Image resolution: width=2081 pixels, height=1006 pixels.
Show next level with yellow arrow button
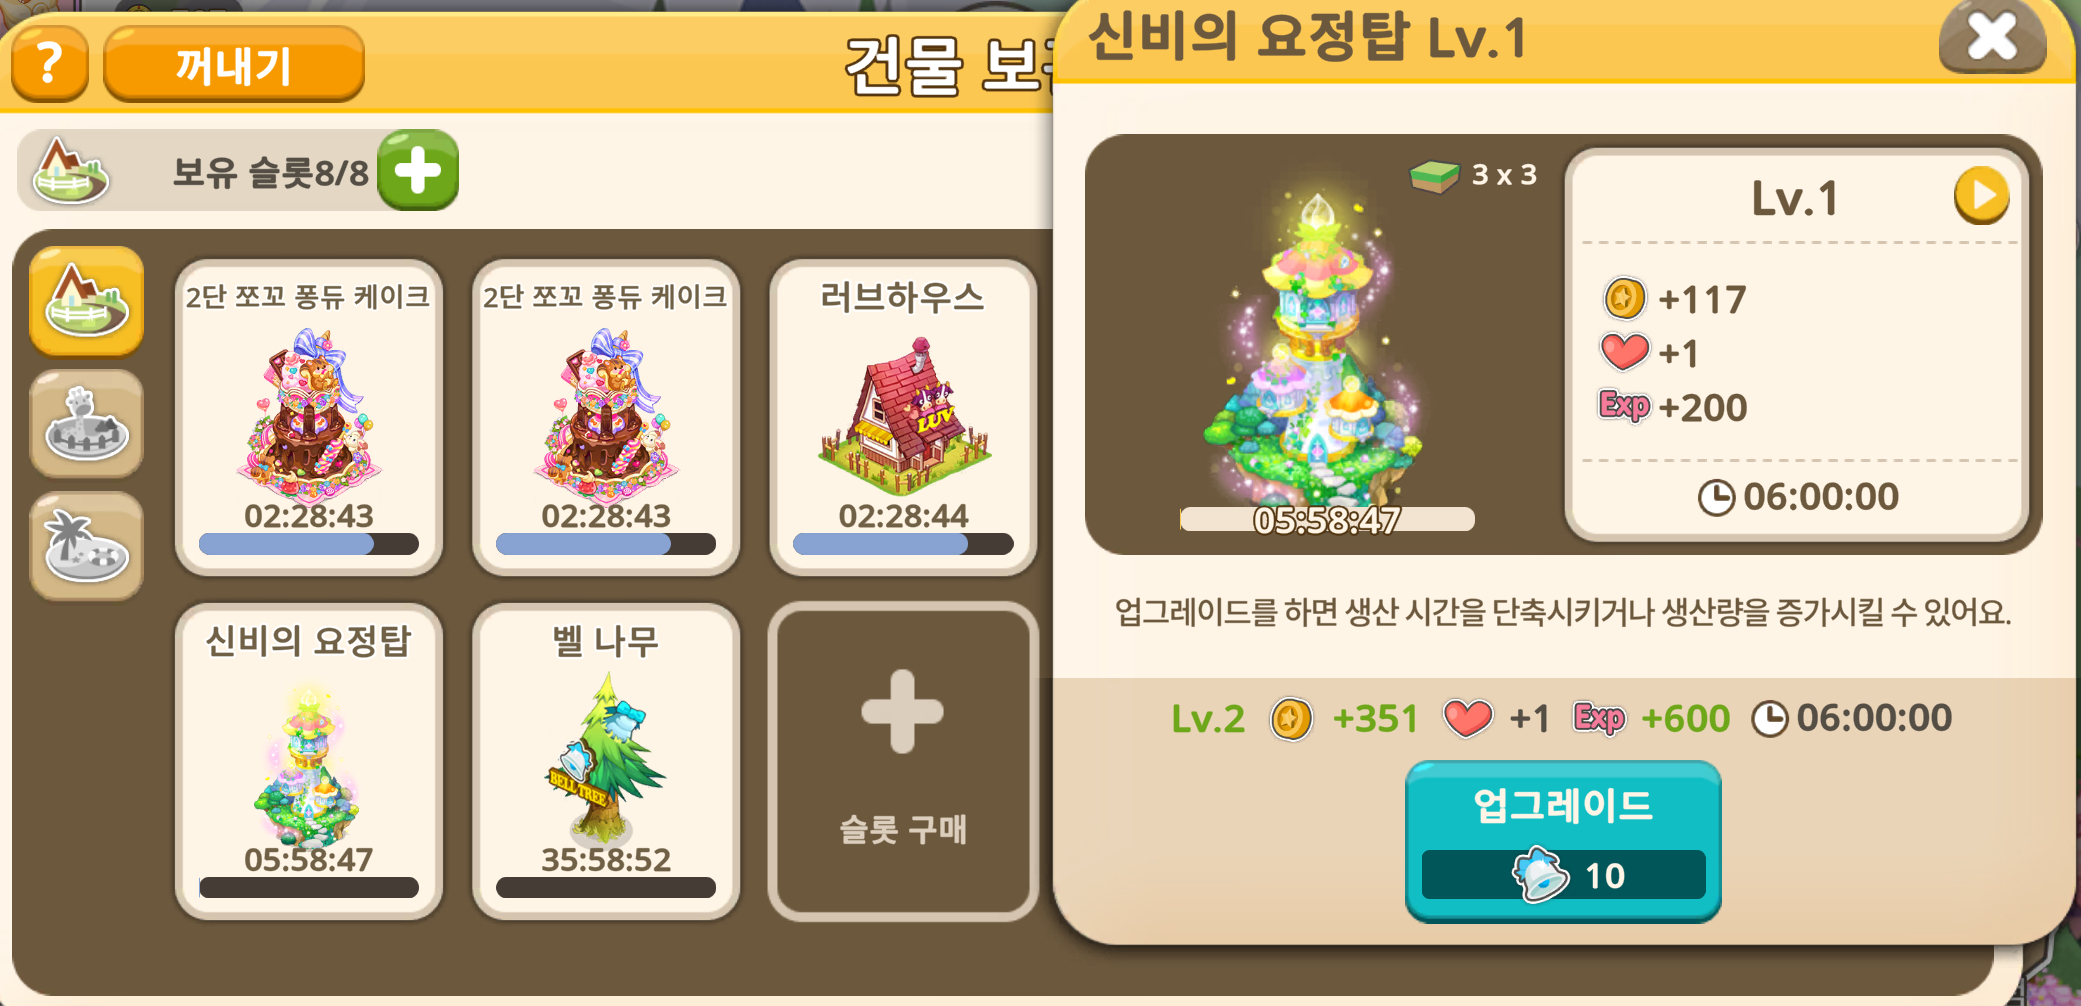(1981, 195)
